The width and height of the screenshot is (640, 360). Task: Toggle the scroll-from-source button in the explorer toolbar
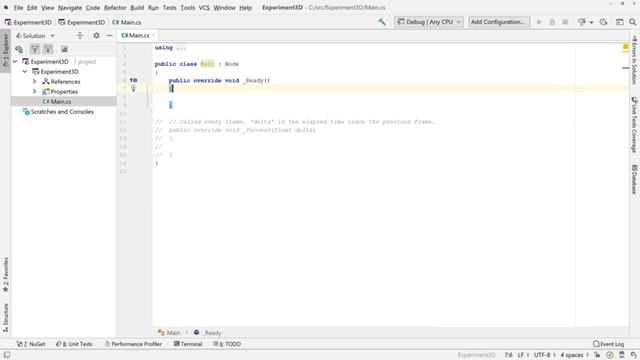pyautogui.click(x=35, y=49)
